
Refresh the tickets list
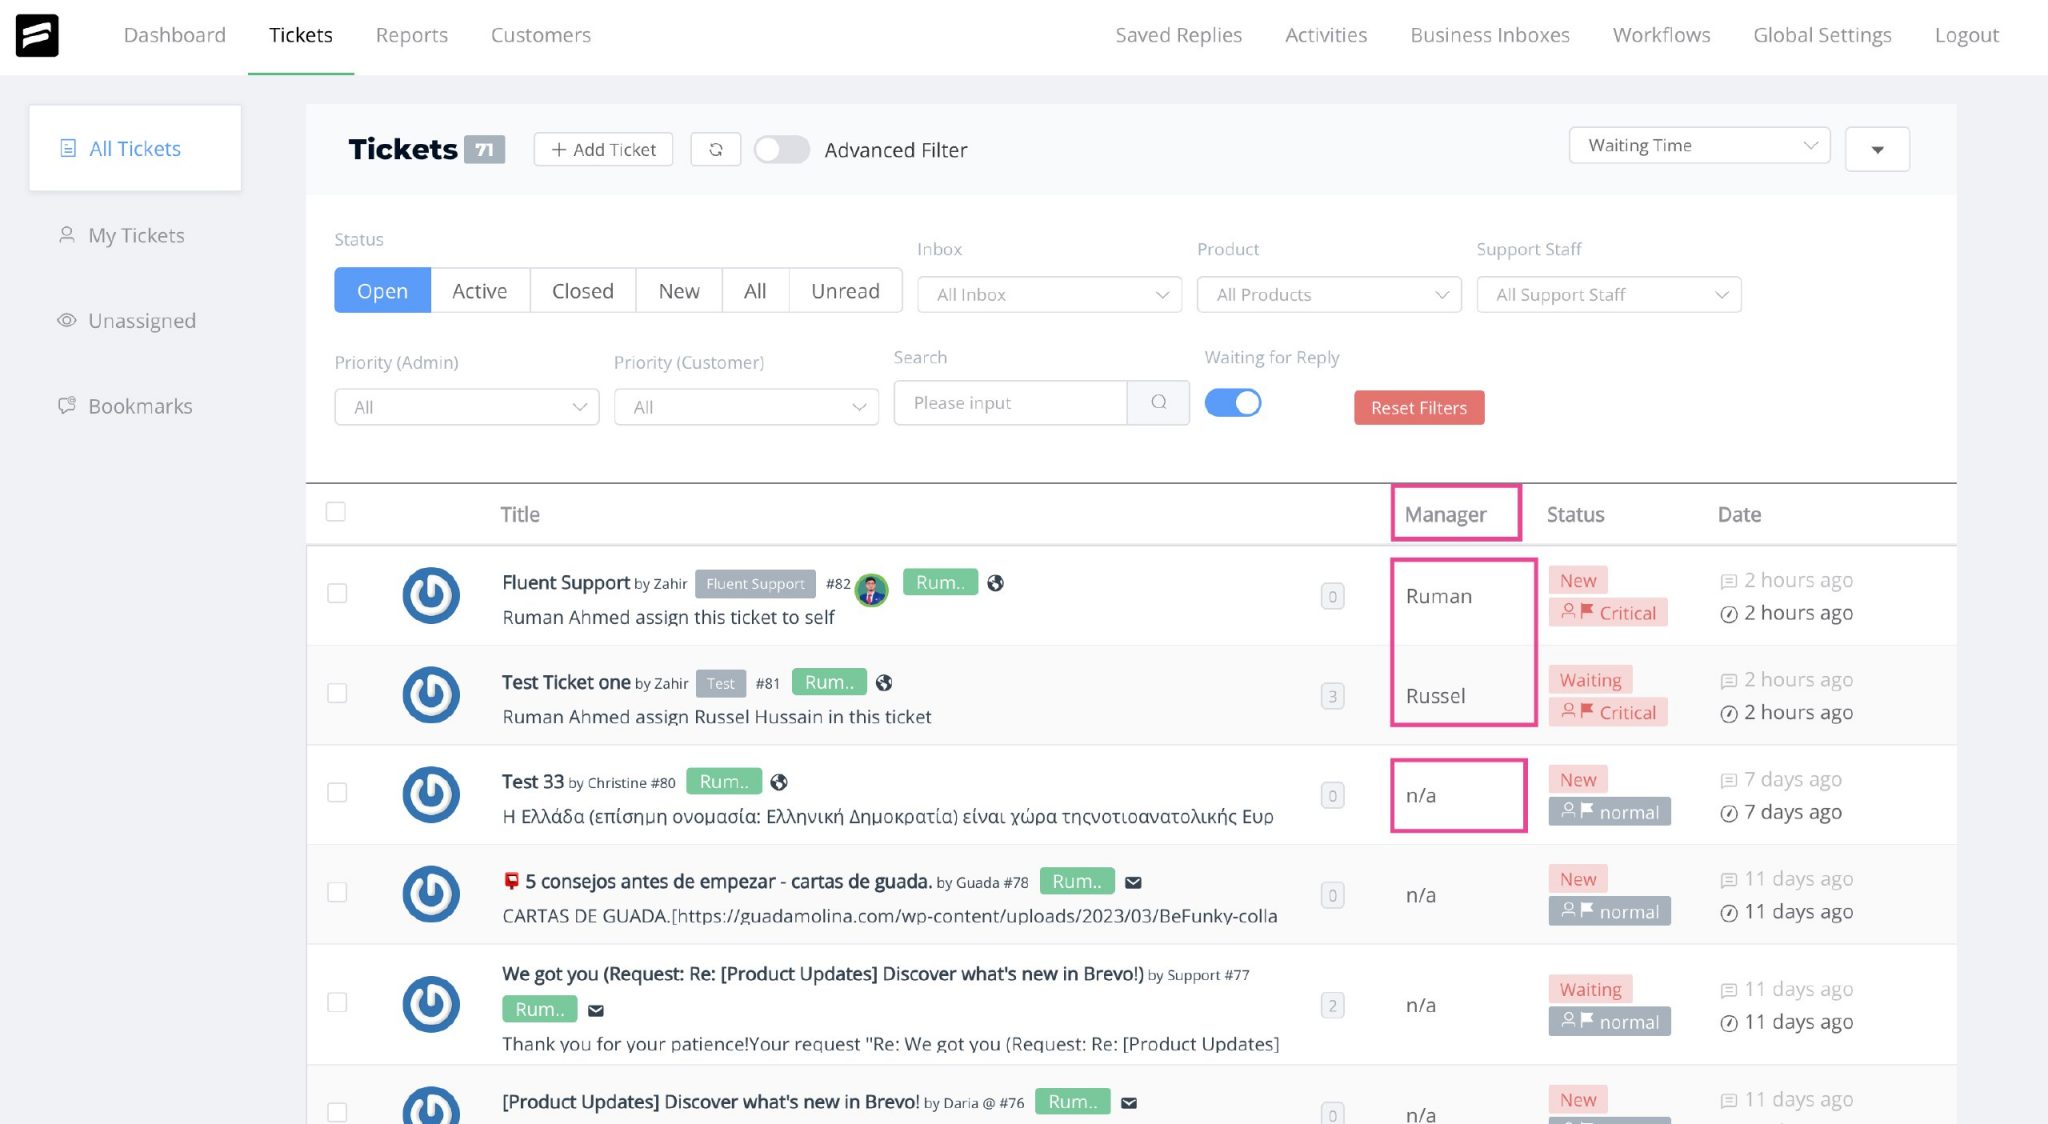[716, 148]
